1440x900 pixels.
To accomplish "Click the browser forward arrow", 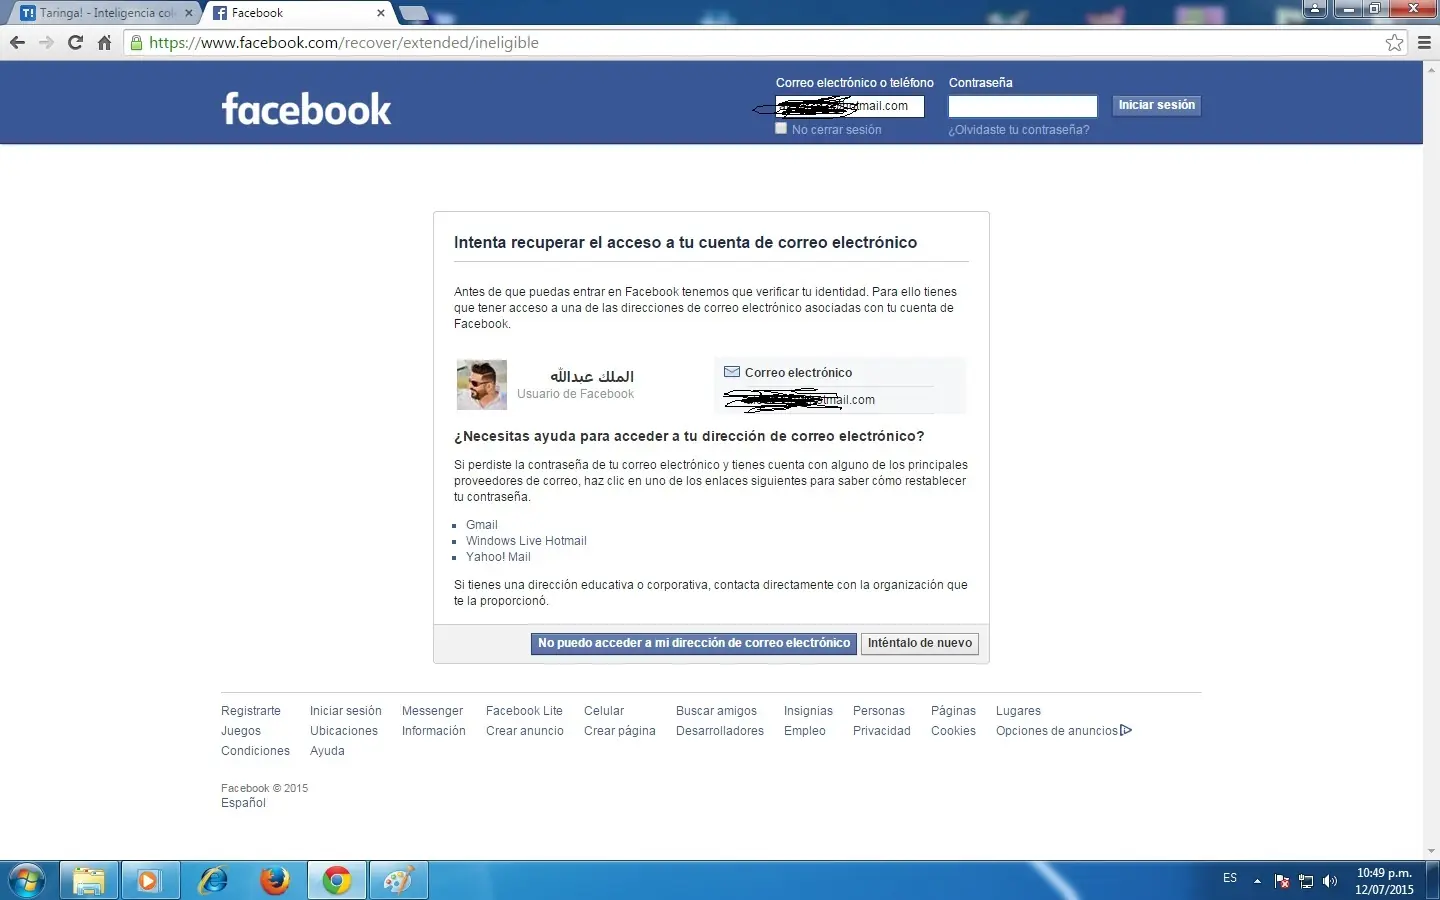I will pos(46,43).
